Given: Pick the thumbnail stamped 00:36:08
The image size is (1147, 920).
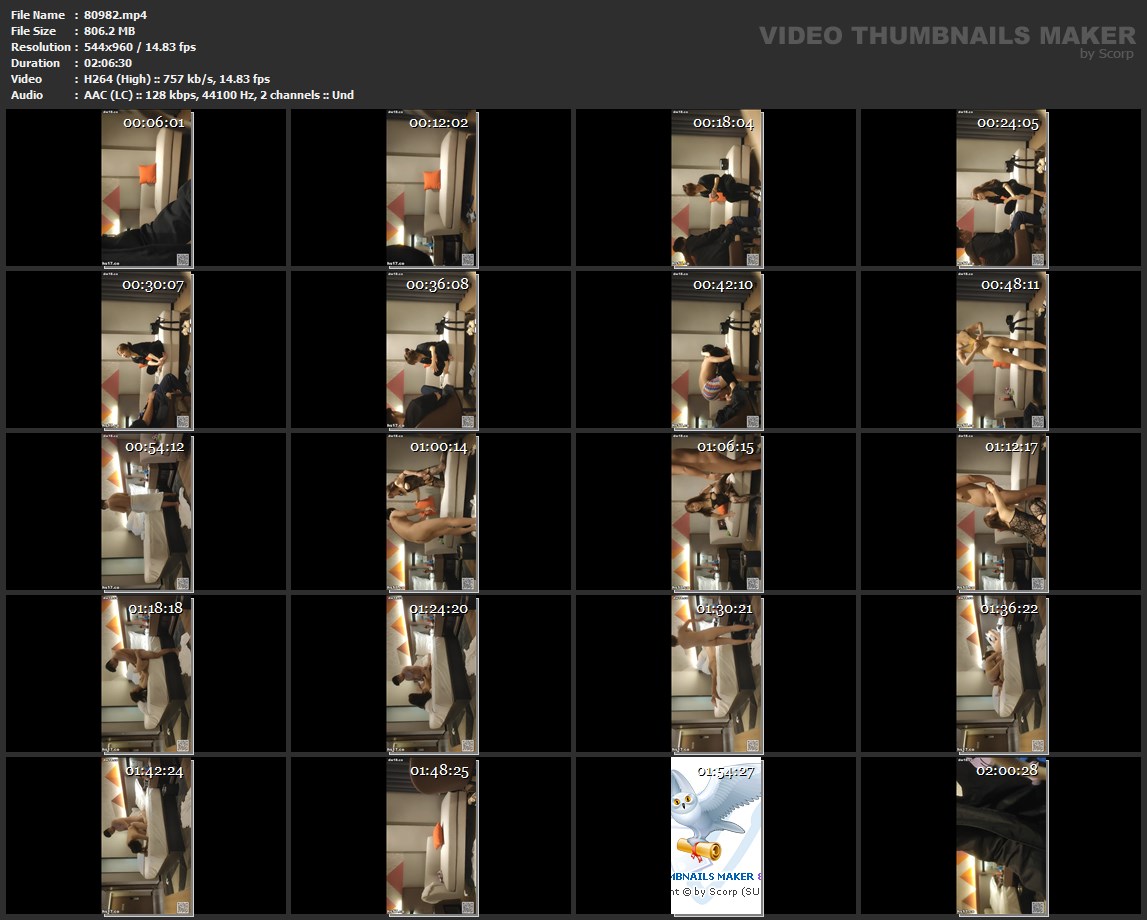Looking at the screenshot, I should click(x=432, y=350).
